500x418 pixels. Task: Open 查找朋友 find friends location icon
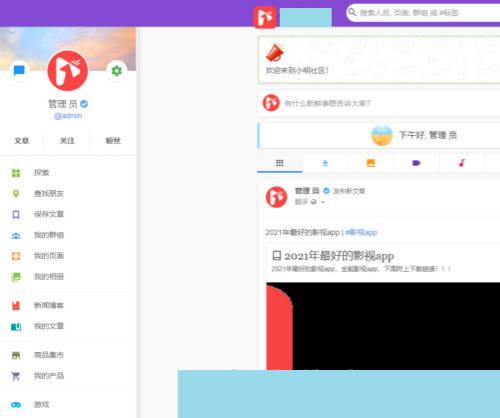(16, 194)
